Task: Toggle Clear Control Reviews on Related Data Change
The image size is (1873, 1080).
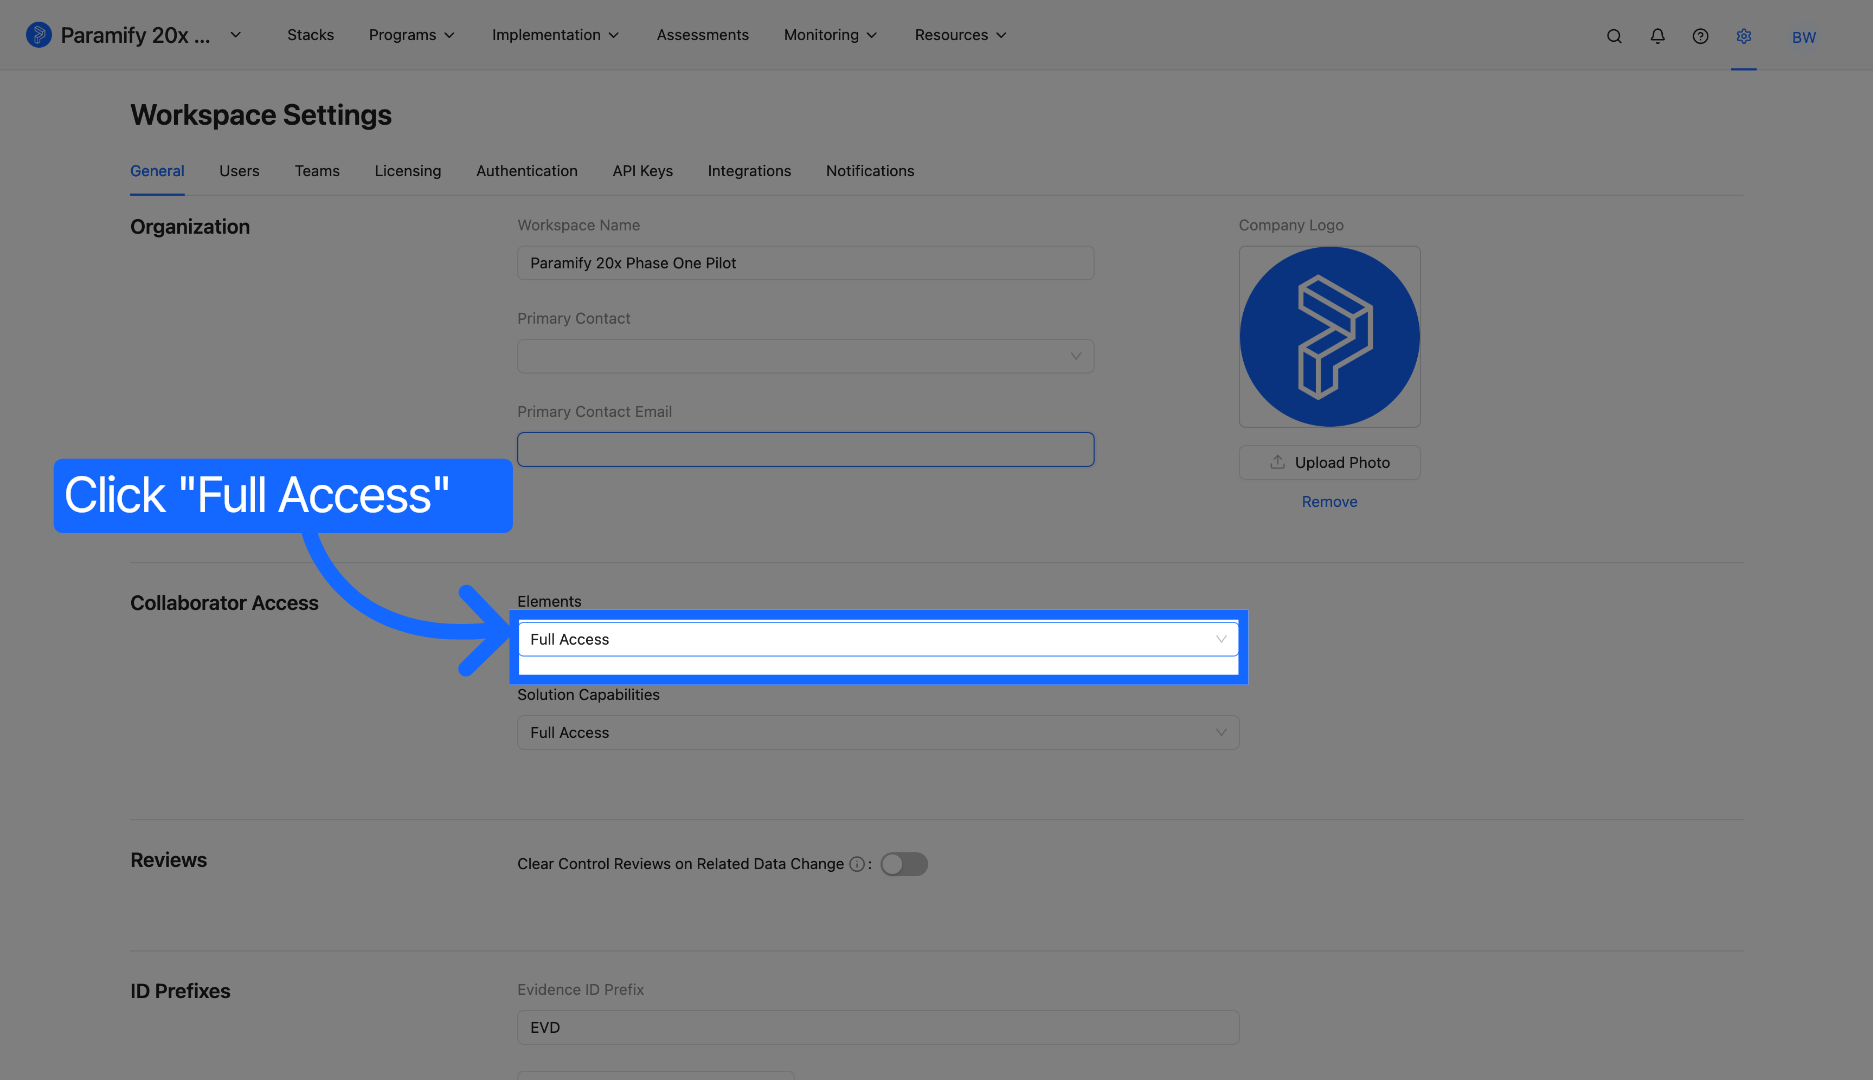Action: click(904, 864)
